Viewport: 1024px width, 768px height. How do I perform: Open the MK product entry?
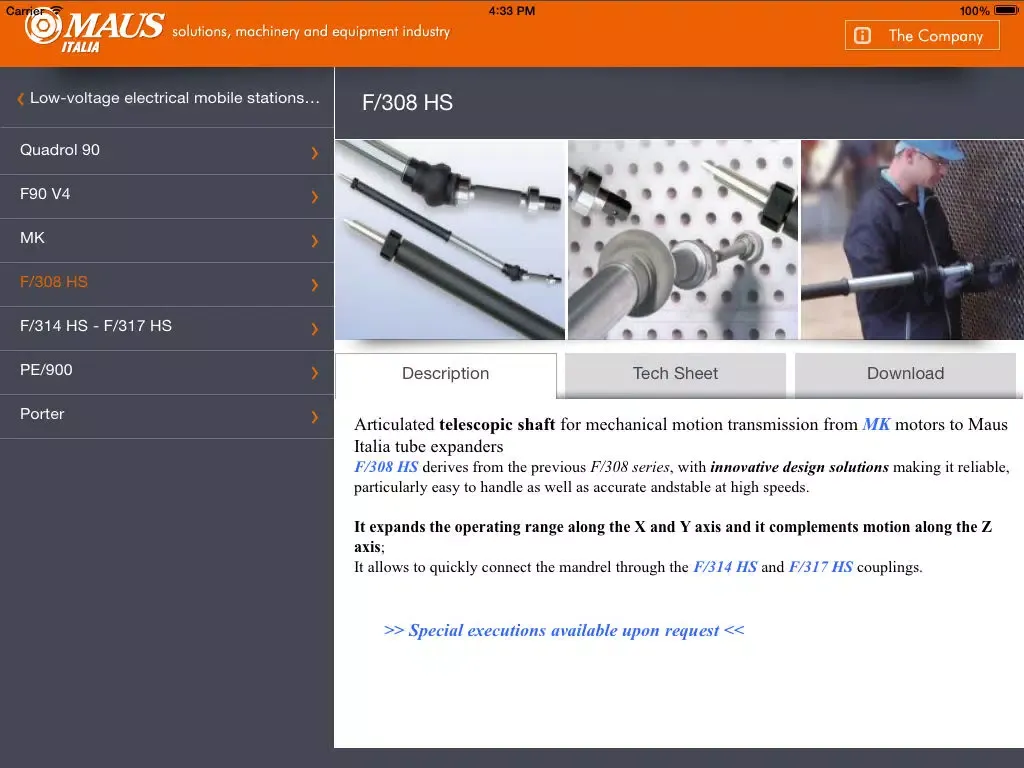[x=167, y=239]
